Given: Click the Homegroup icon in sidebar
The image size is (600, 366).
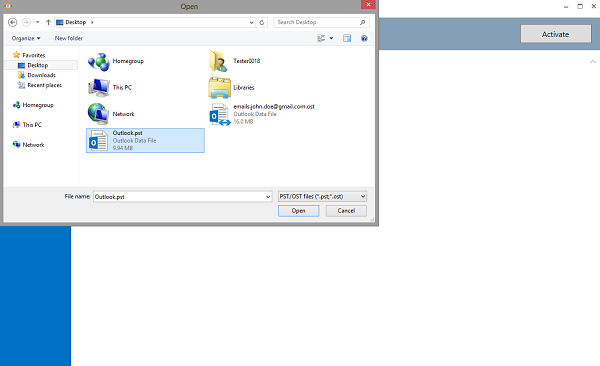Looking at the screenshot, I should [x=16, y=105].
